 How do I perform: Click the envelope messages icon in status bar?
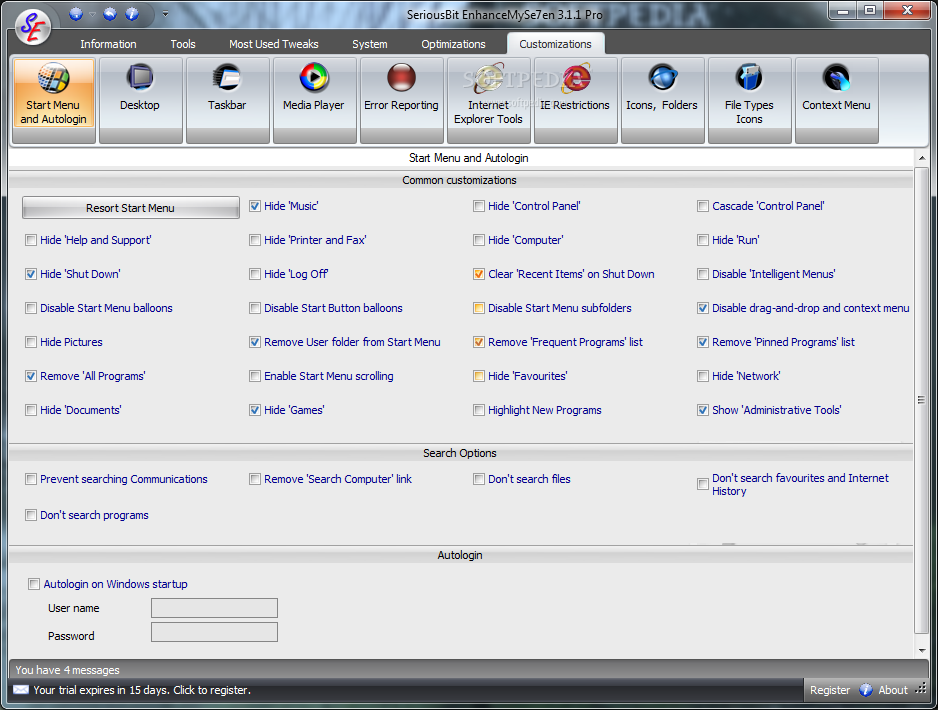[20, 690]
